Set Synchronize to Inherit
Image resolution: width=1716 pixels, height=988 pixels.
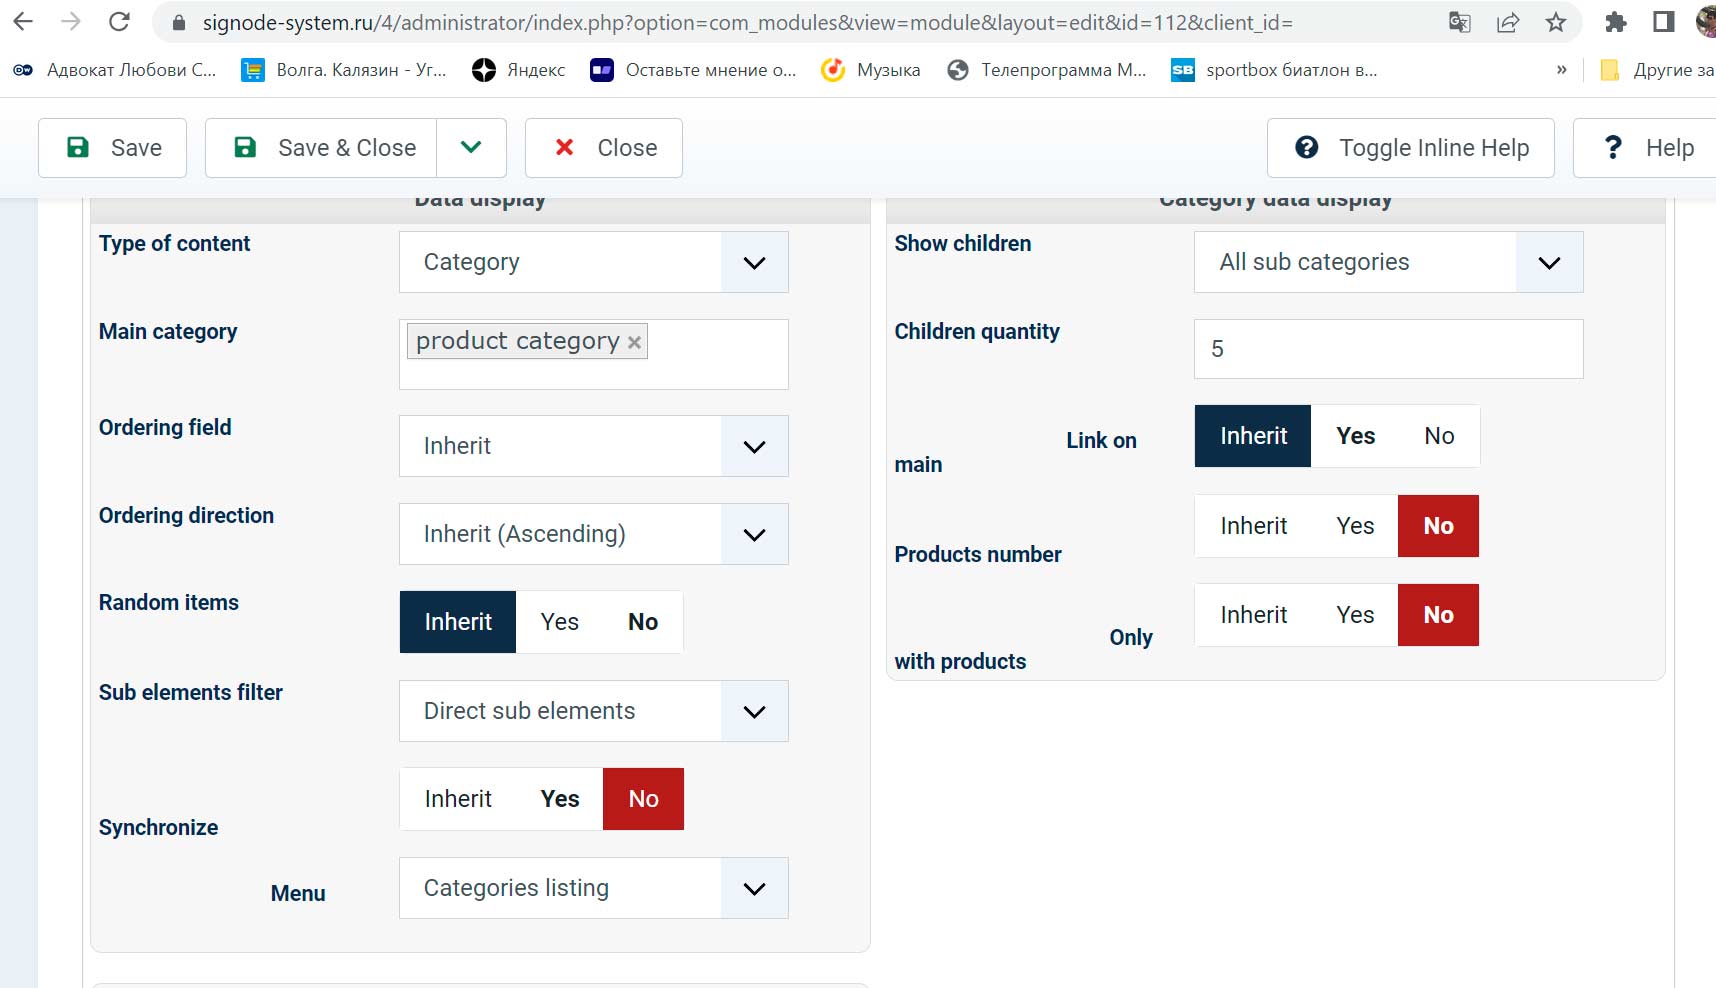point(458,799)
